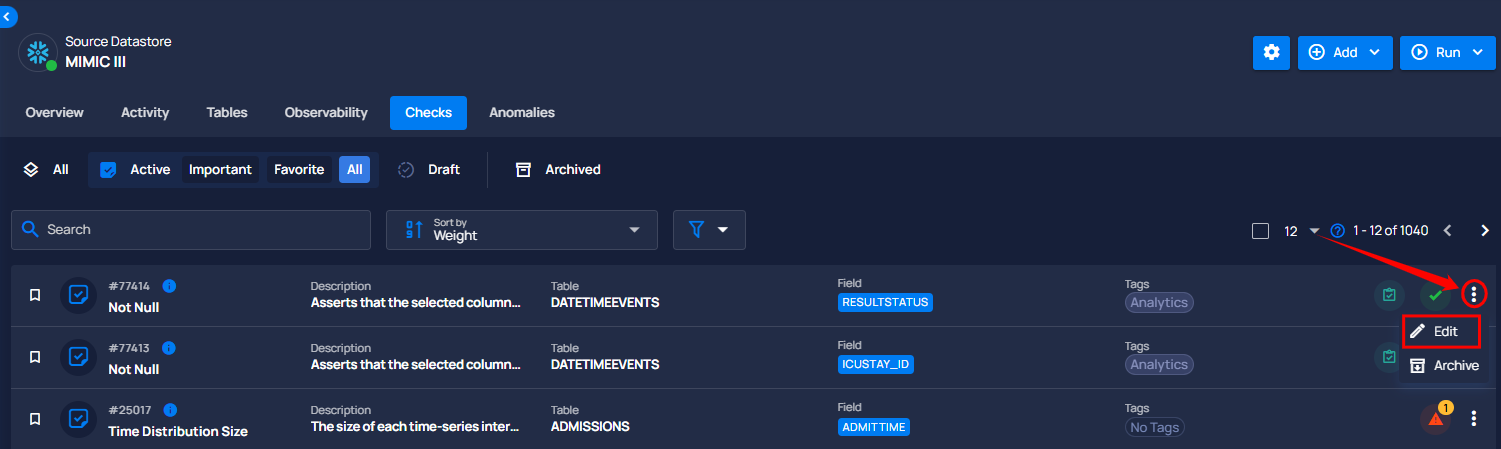The width and height of the screenshot is (1501, 449).
Task: Open the page size 12 dropdown
Action: [1302, 231]
